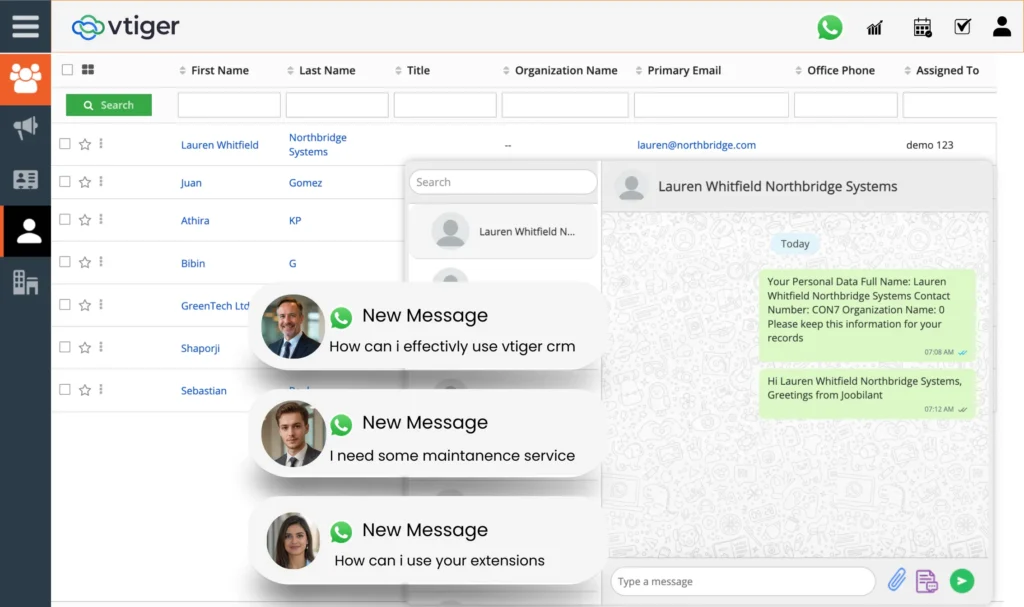The width and height of the screenshot is (1024, 607).
Task: Open the message templates icon near the chat input
Action: coord(926,580)
